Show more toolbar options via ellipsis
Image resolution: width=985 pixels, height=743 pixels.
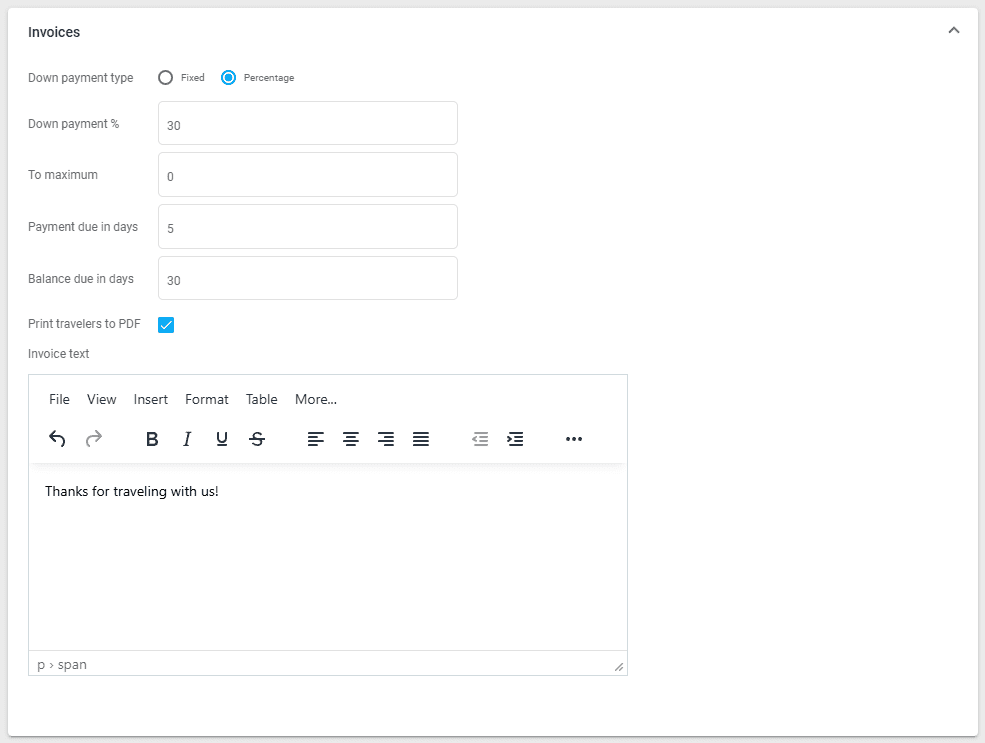pyautogui.click(x=574, y=439)
